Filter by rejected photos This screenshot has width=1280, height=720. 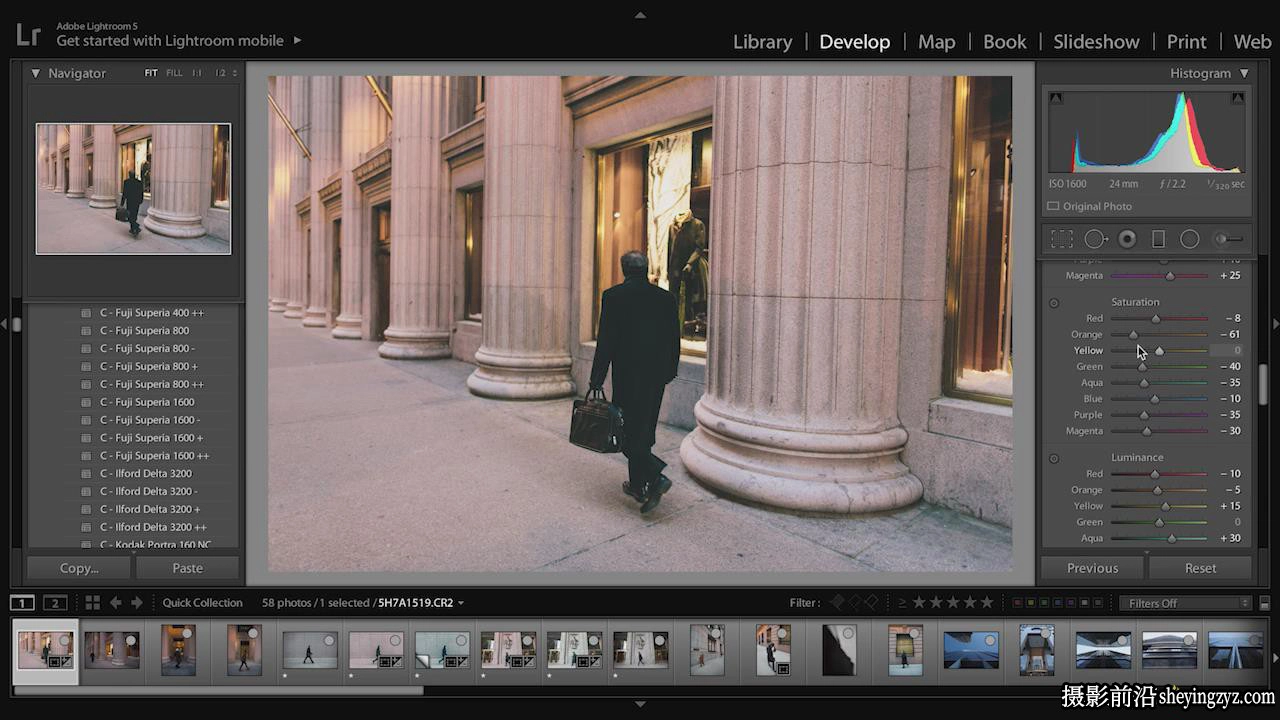(871, 602)
